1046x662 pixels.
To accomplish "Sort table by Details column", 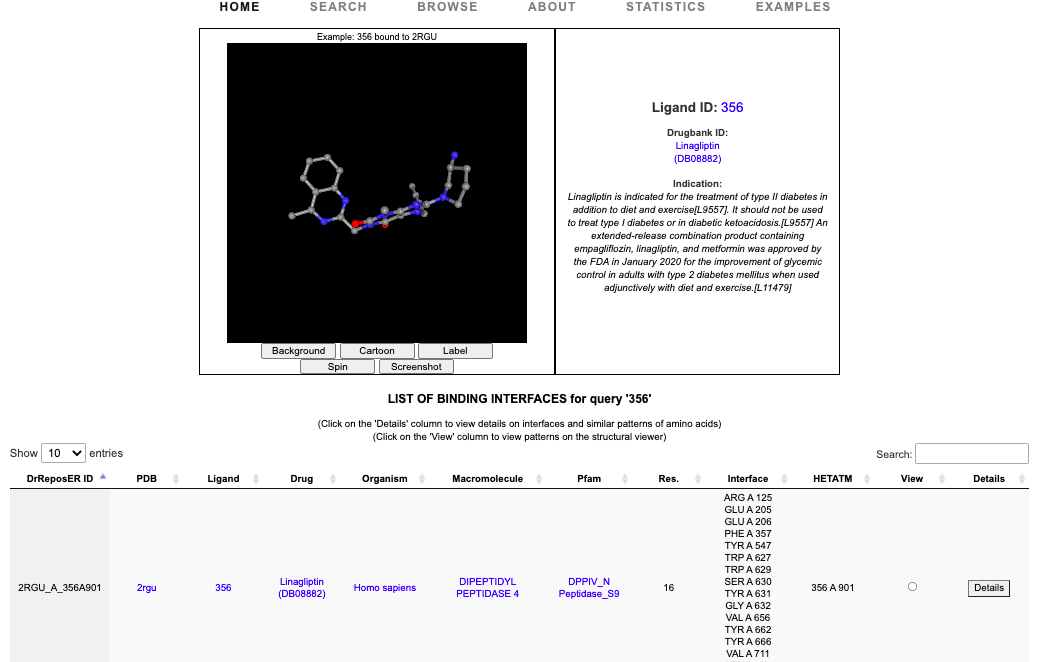I will (989, 478).
